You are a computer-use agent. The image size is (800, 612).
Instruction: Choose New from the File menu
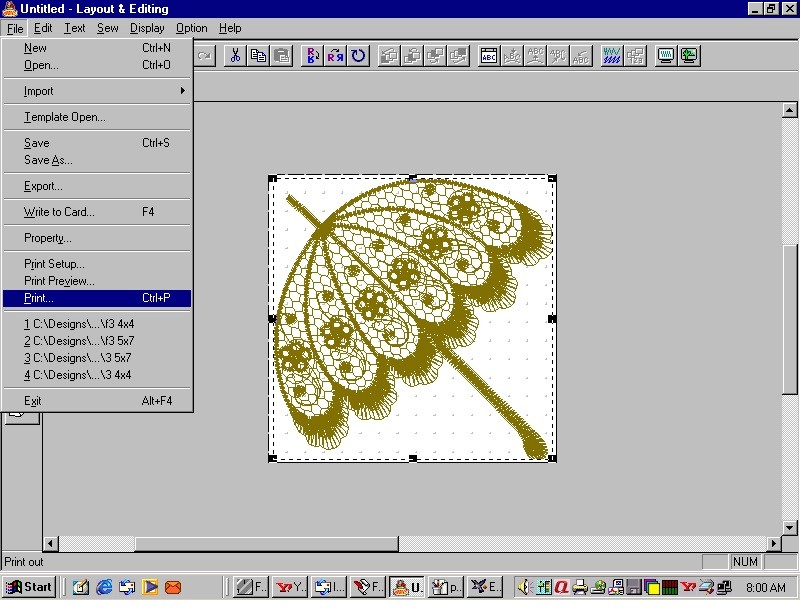(97, 48)
